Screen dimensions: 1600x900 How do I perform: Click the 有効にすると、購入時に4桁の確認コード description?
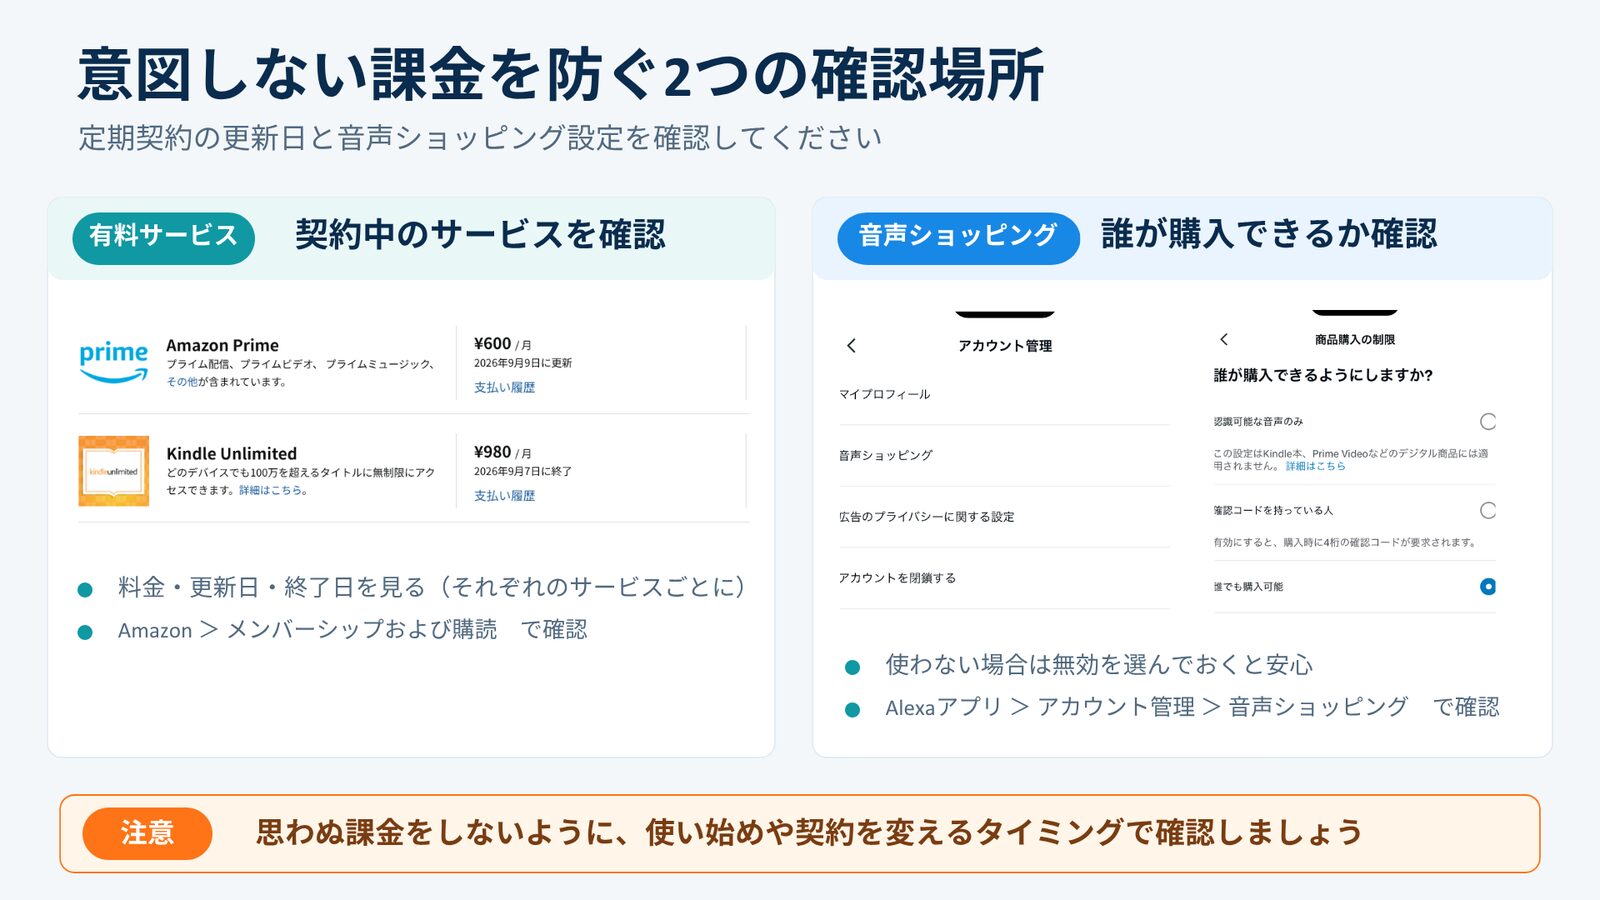point(1345,543)
